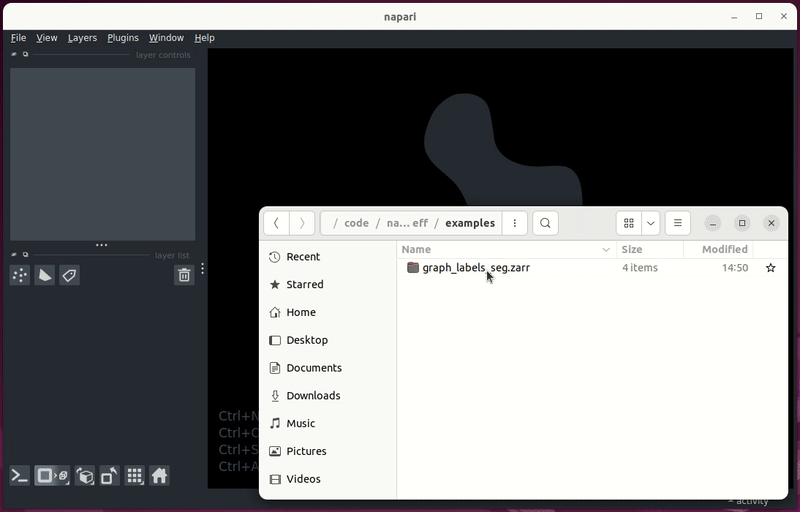This screenshot has height=512, width=800.
Task: Toggle 2D/3D view in napari
Action: pos(53,476)
